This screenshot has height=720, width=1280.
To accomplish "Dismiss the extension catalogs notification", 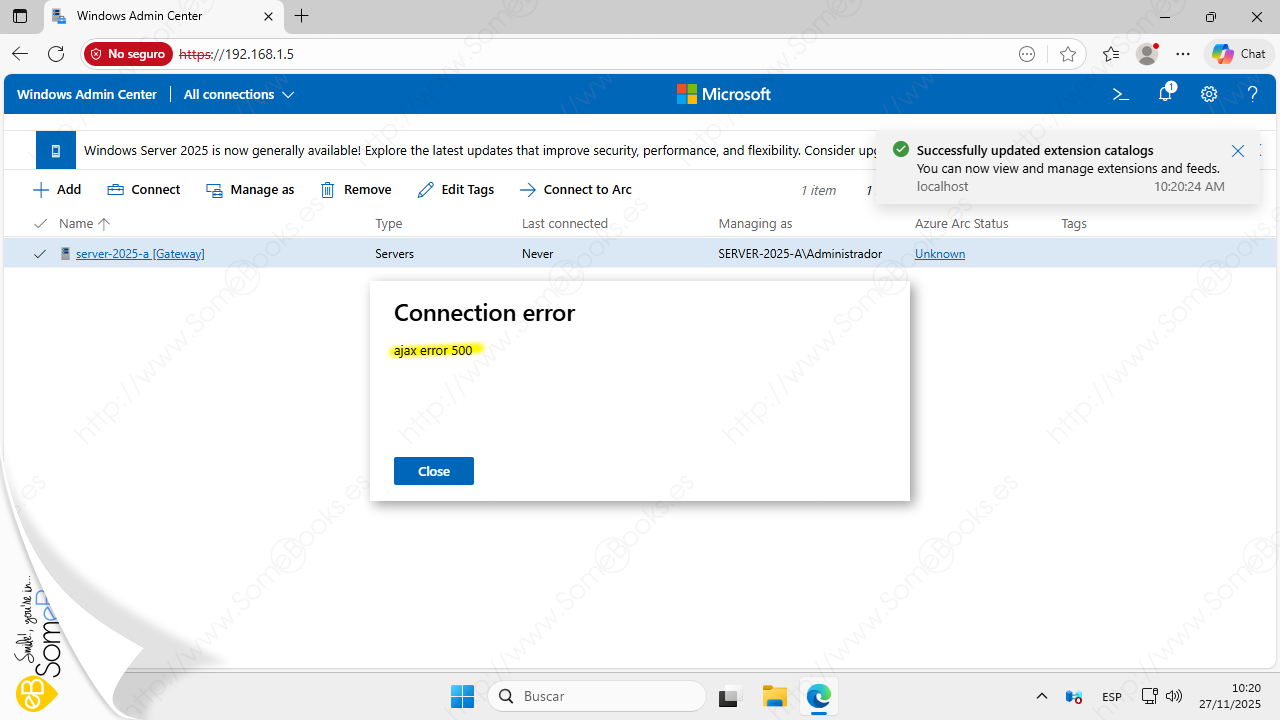I will coord(1237,151).
